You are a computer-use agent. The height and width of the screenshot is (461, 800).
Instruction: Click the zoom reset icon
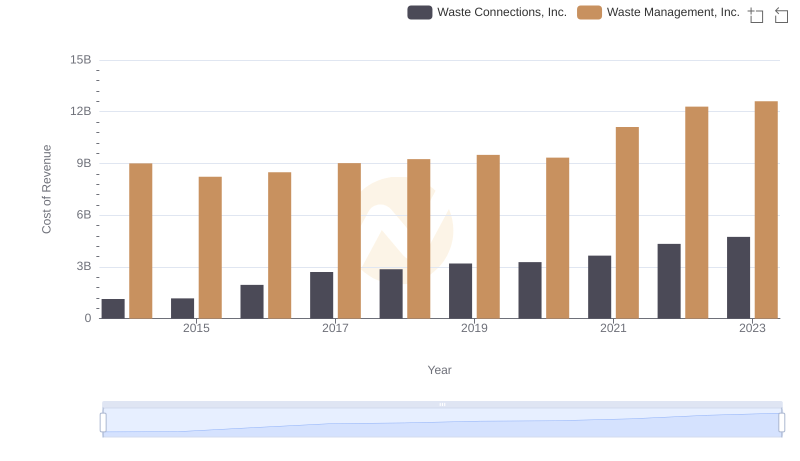click(x=781, y=15)
